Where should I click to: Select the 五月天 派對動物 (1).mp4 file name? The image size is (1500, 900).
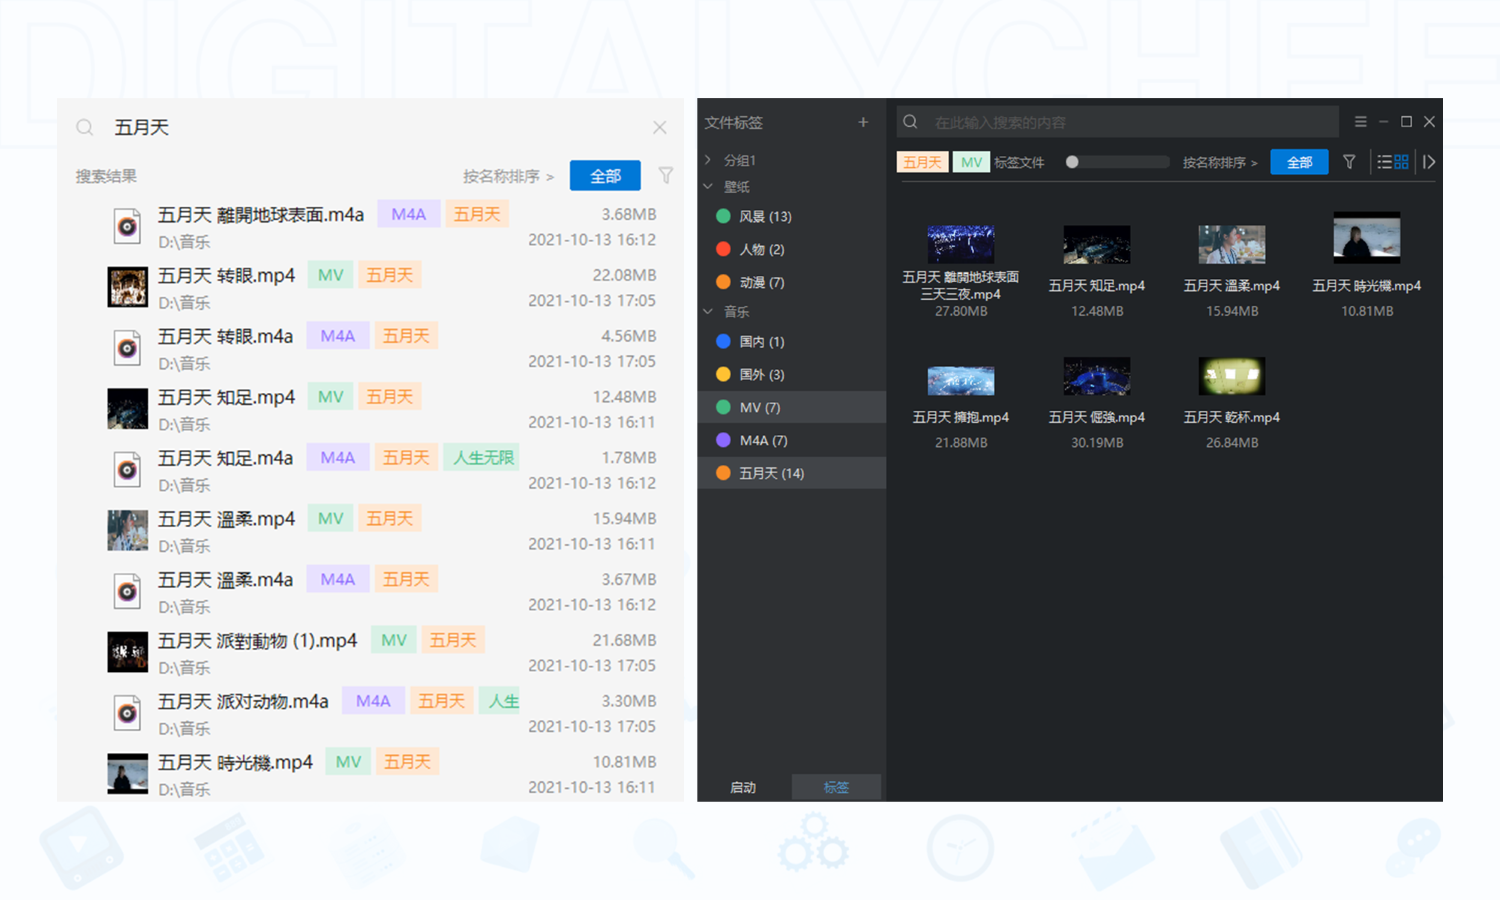(257, 640)
